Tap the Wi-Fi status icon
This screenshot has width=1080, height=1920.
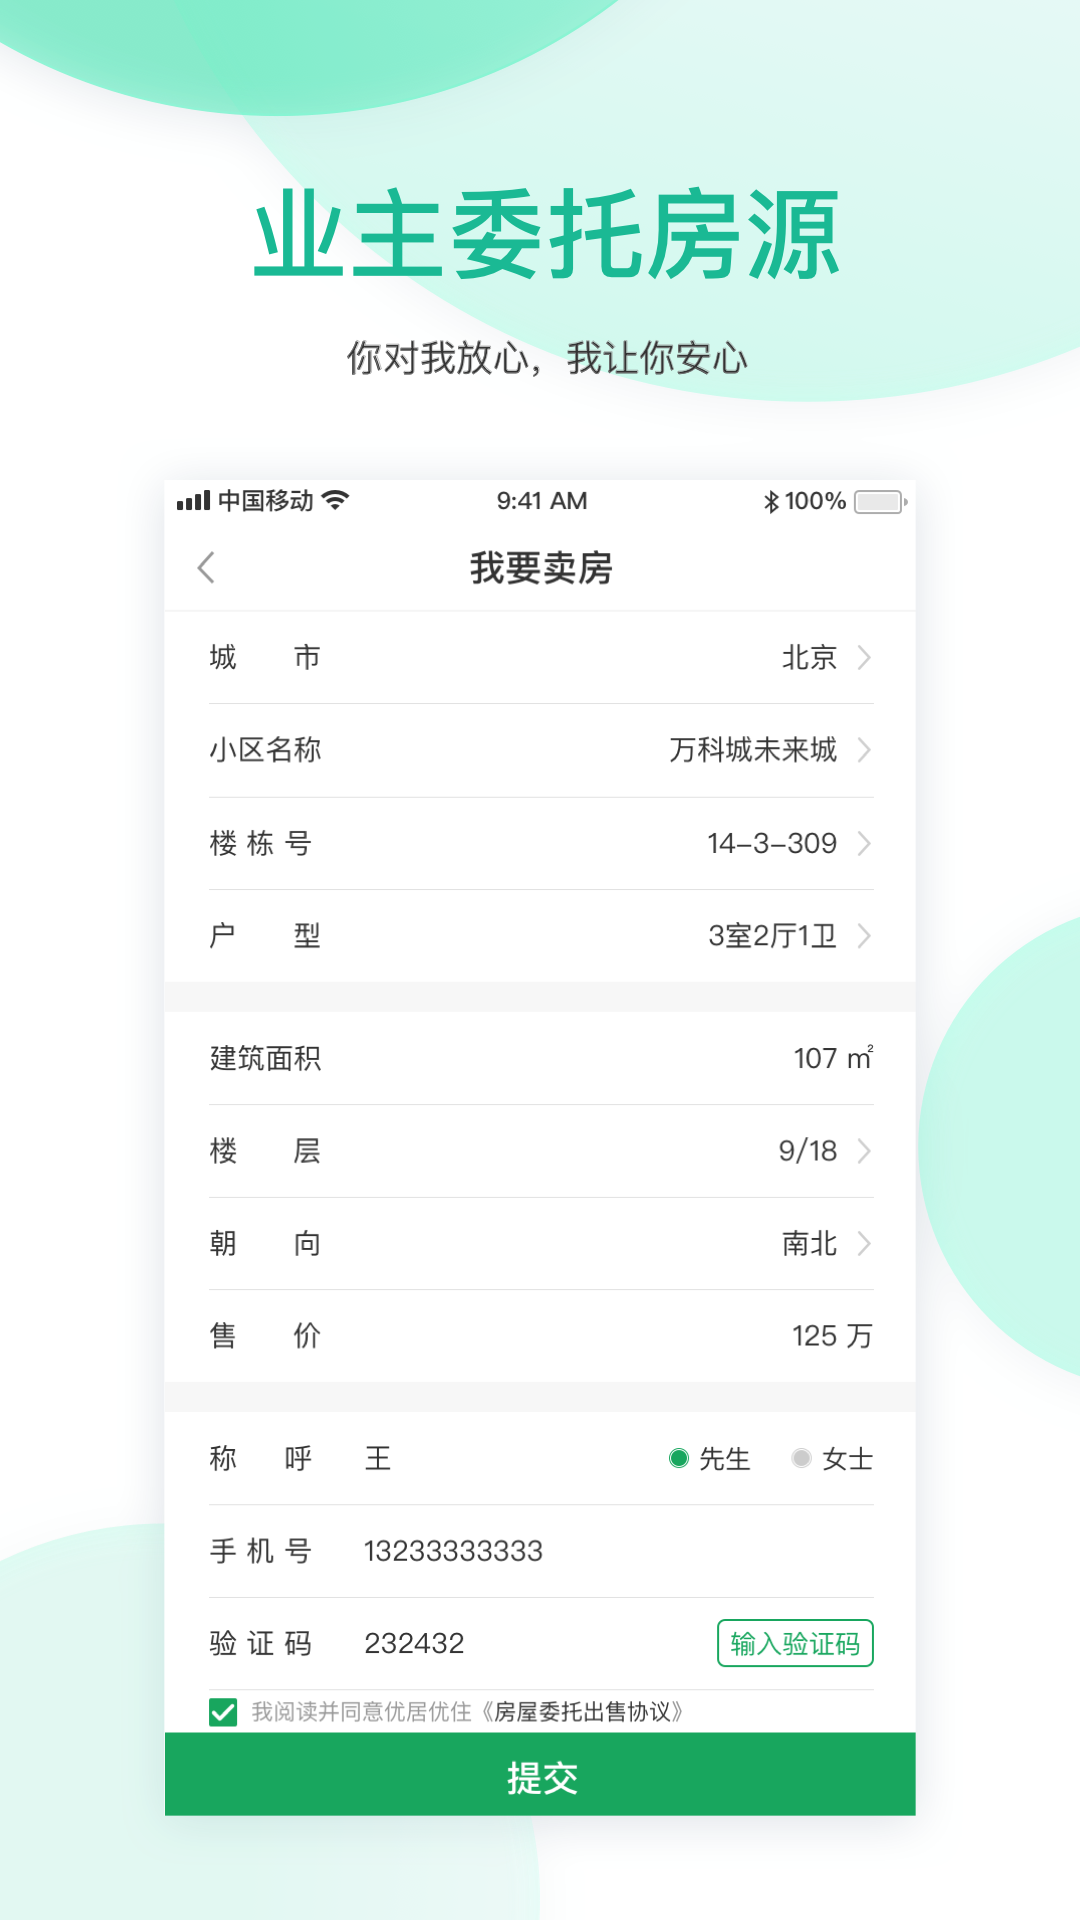pyautogui.click(x=336, y=500)
